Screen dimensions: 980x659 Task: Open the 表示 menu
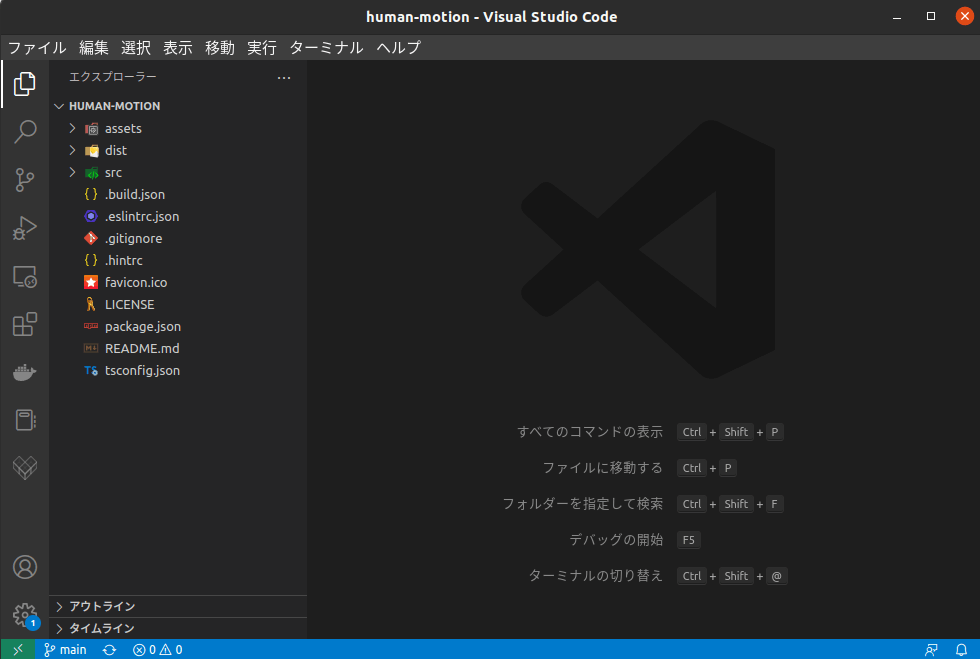[x=178, y=48]
